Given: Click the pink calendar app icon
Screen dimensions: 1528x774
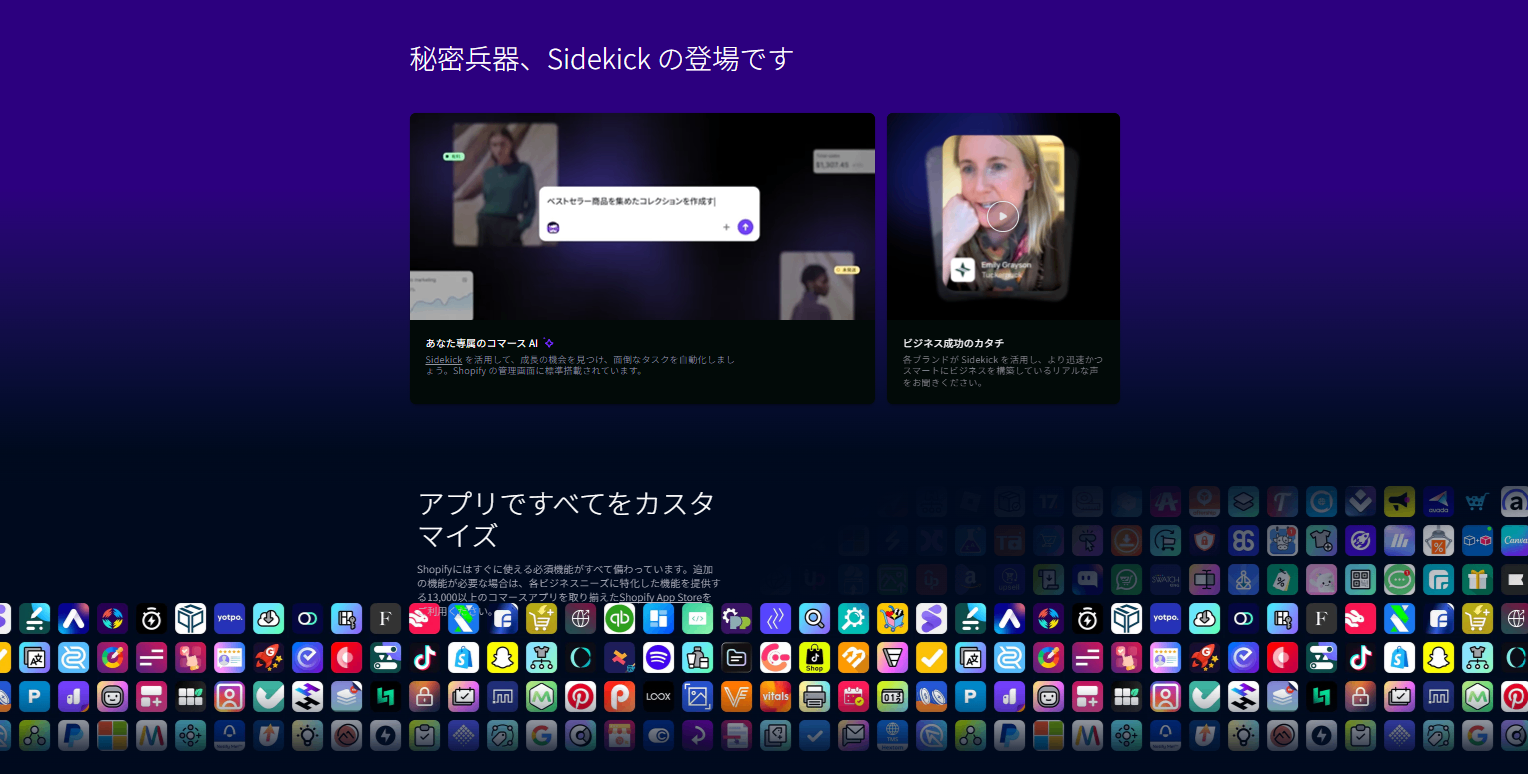Looking at the screenshot, I should click(854, 696).
